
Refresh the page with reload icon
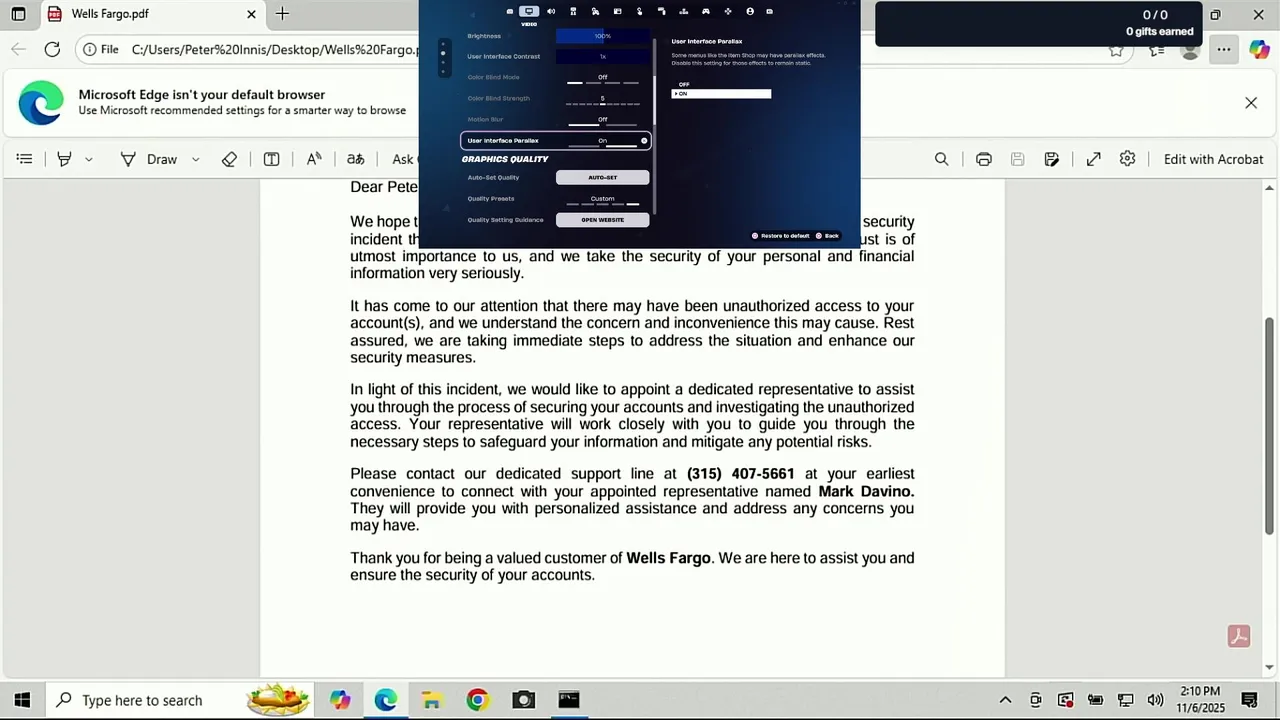[52, 49]
